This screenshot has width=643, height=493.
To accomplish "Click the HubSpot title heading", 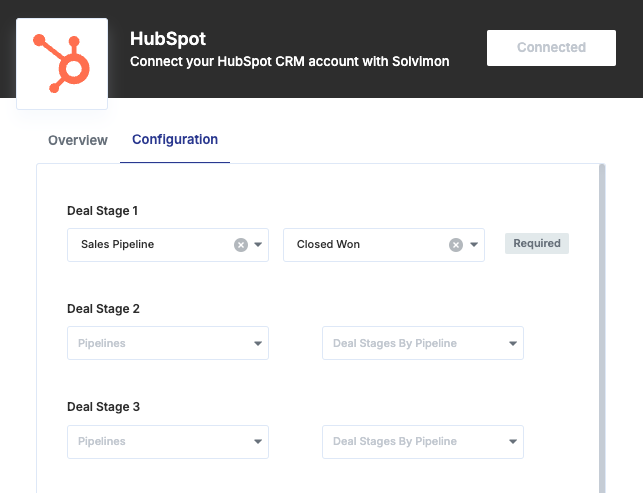I will pos(168,39).
